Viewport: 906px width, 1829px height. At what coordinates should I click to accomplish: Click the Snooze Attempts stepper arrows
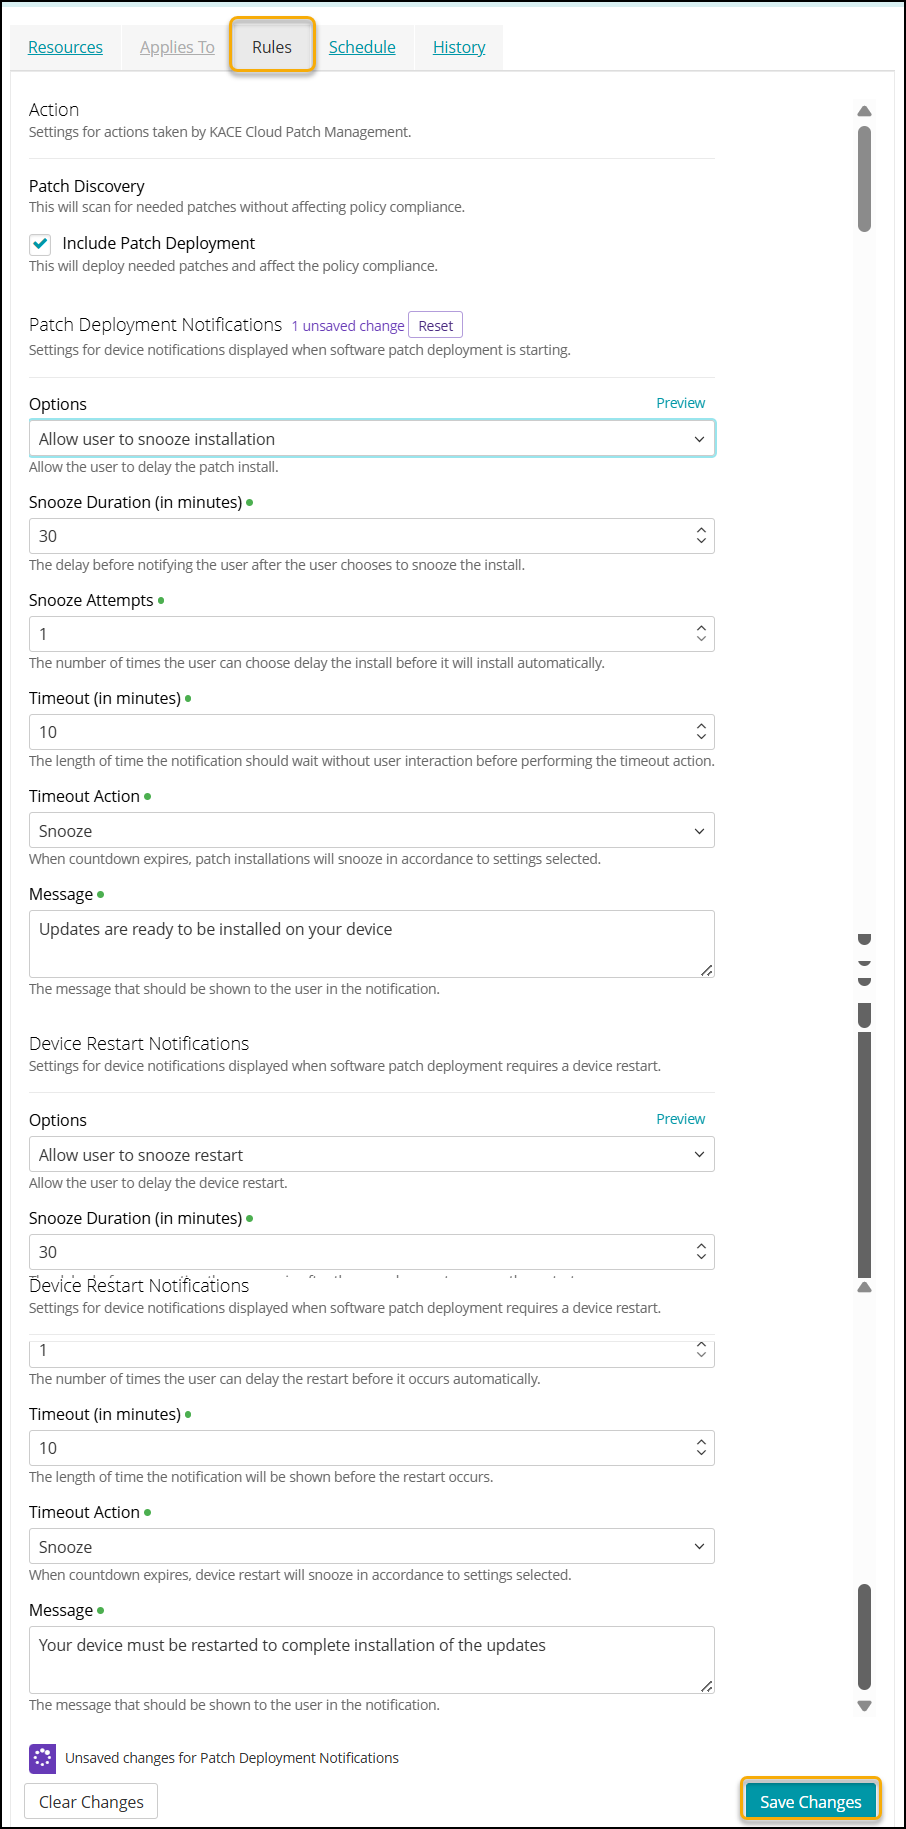701,634
